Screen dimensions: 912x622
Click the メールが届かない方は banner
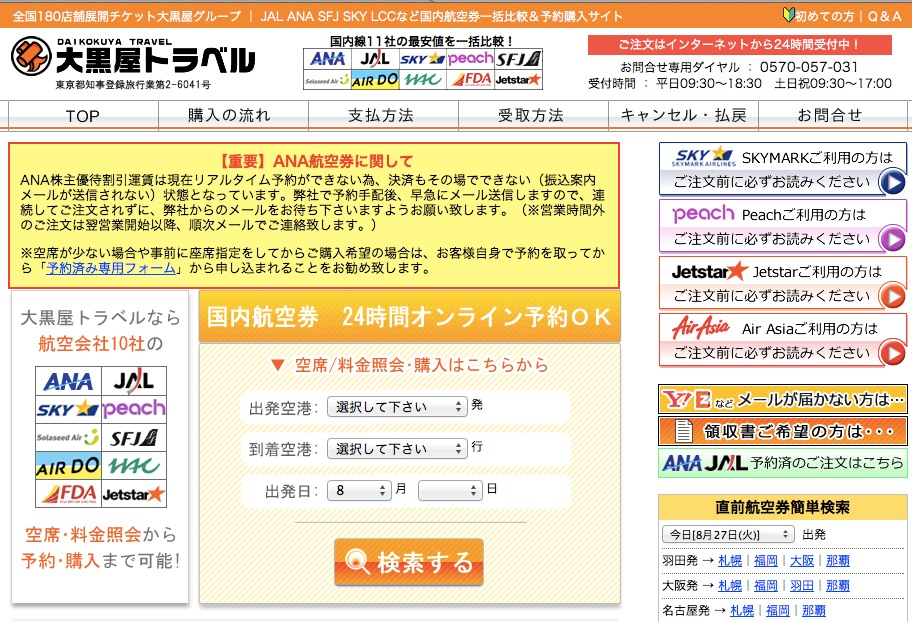783,399
